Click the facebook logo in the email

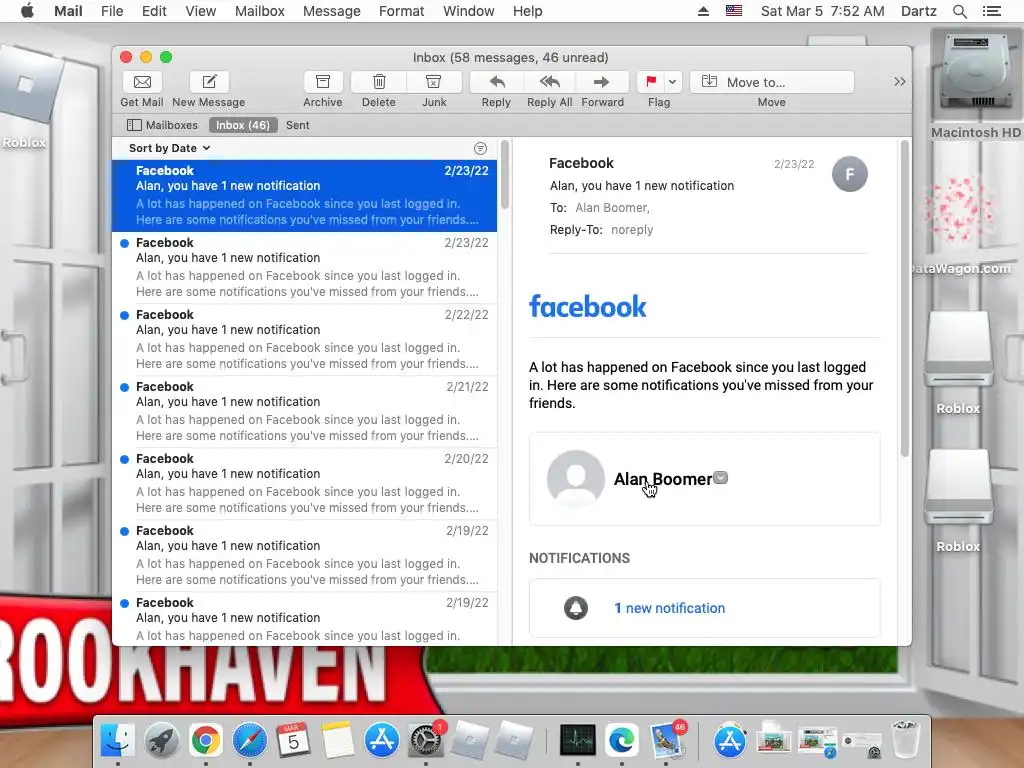(x=588, y=306)
